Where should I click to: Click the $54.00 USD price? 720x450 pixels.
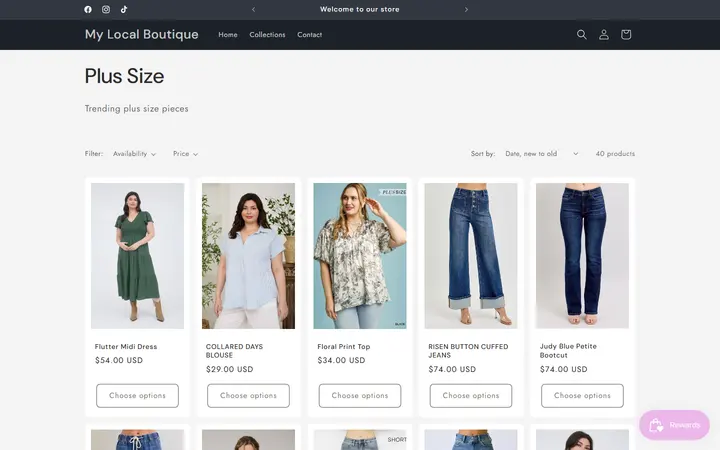[119, 360]
